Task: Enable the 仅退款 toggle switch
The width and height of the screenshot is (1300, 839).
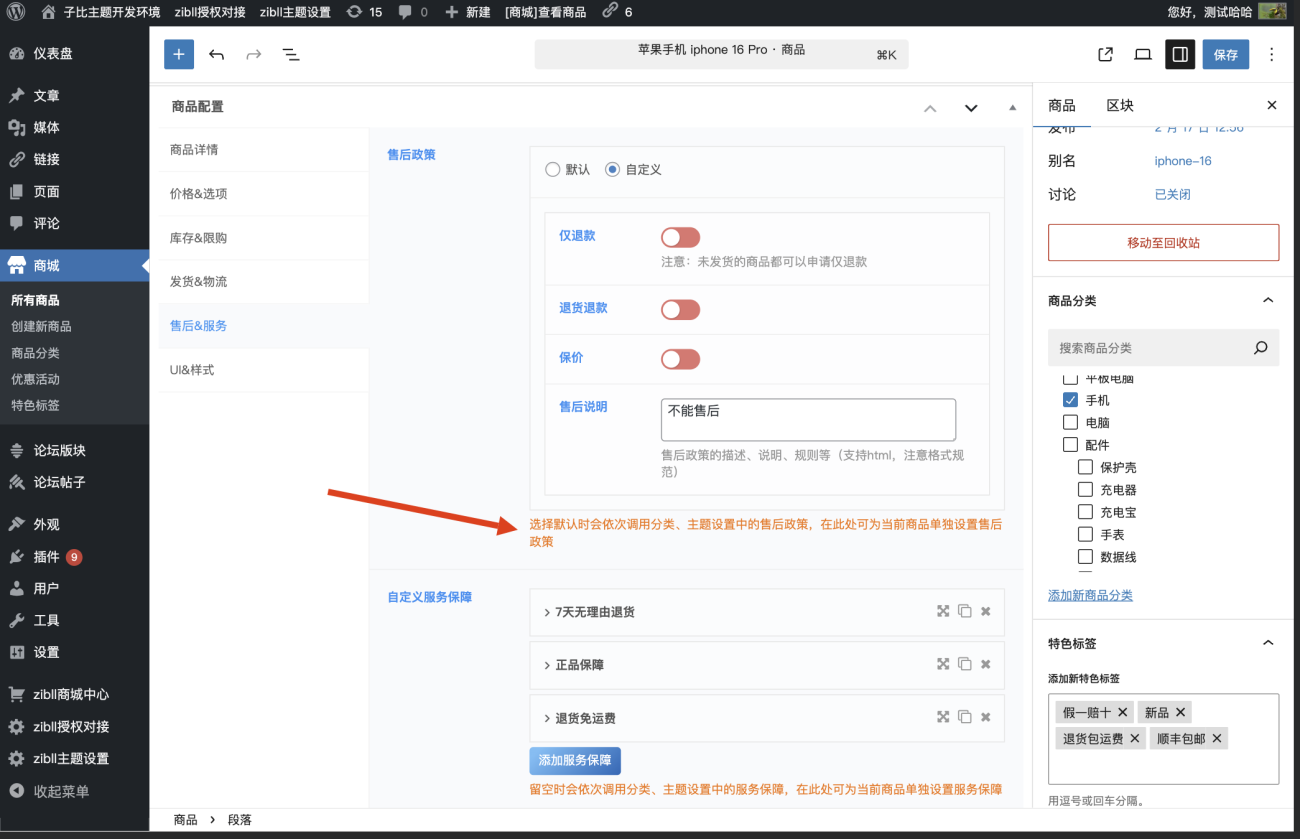Action: tap(680, 237)
